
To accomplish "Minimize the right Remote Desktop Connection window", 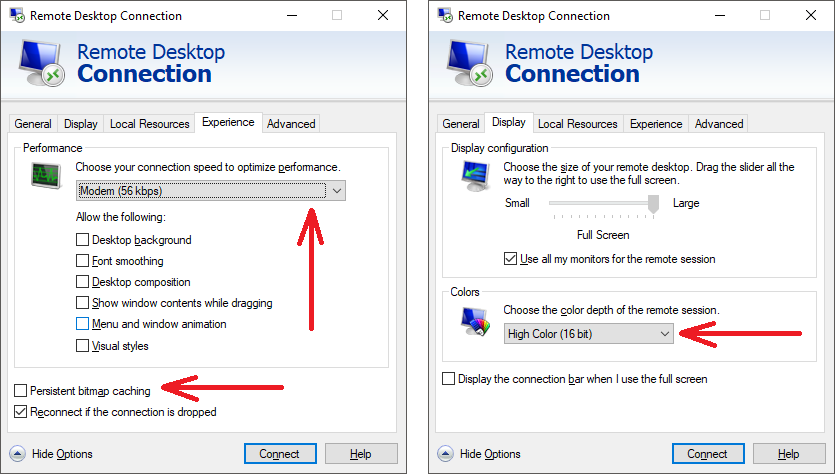I will click(x=720, y=15).
